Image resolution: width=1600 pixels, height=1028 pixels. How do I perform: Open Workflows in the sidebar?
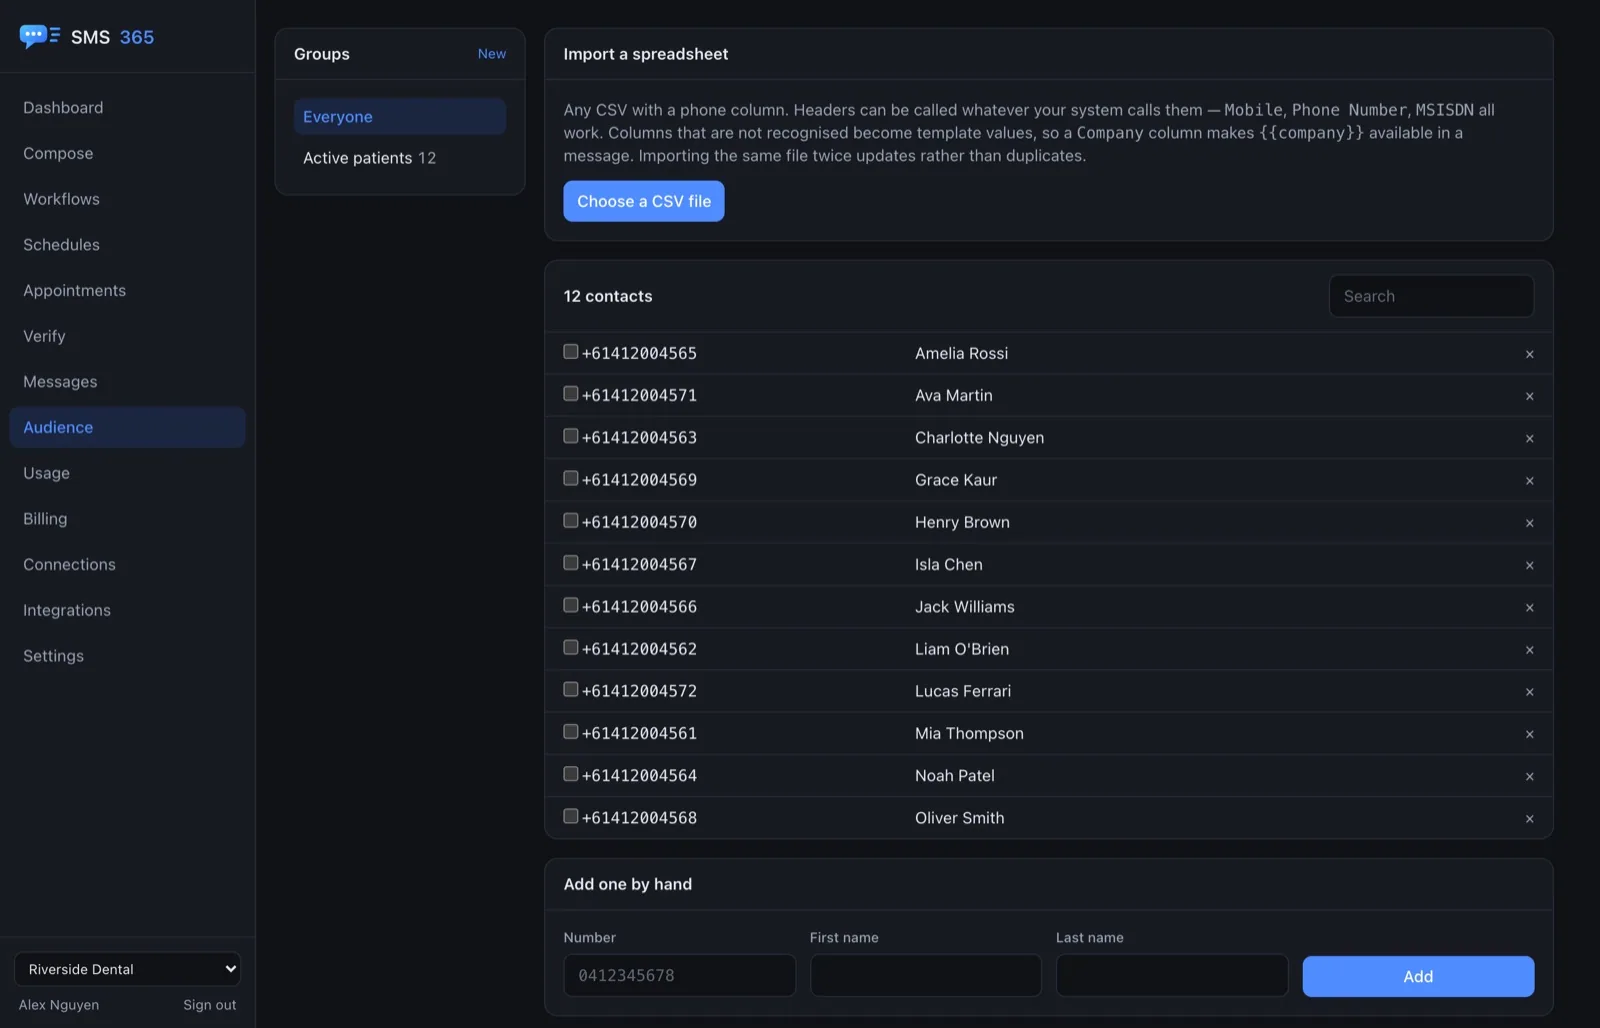[127, 199]
